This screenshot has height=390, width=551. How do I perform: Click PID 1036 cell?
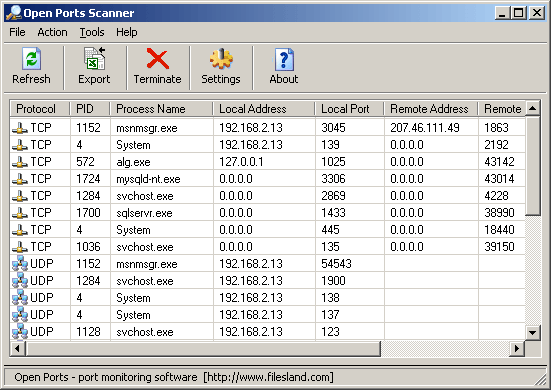(x=88, y=247)
